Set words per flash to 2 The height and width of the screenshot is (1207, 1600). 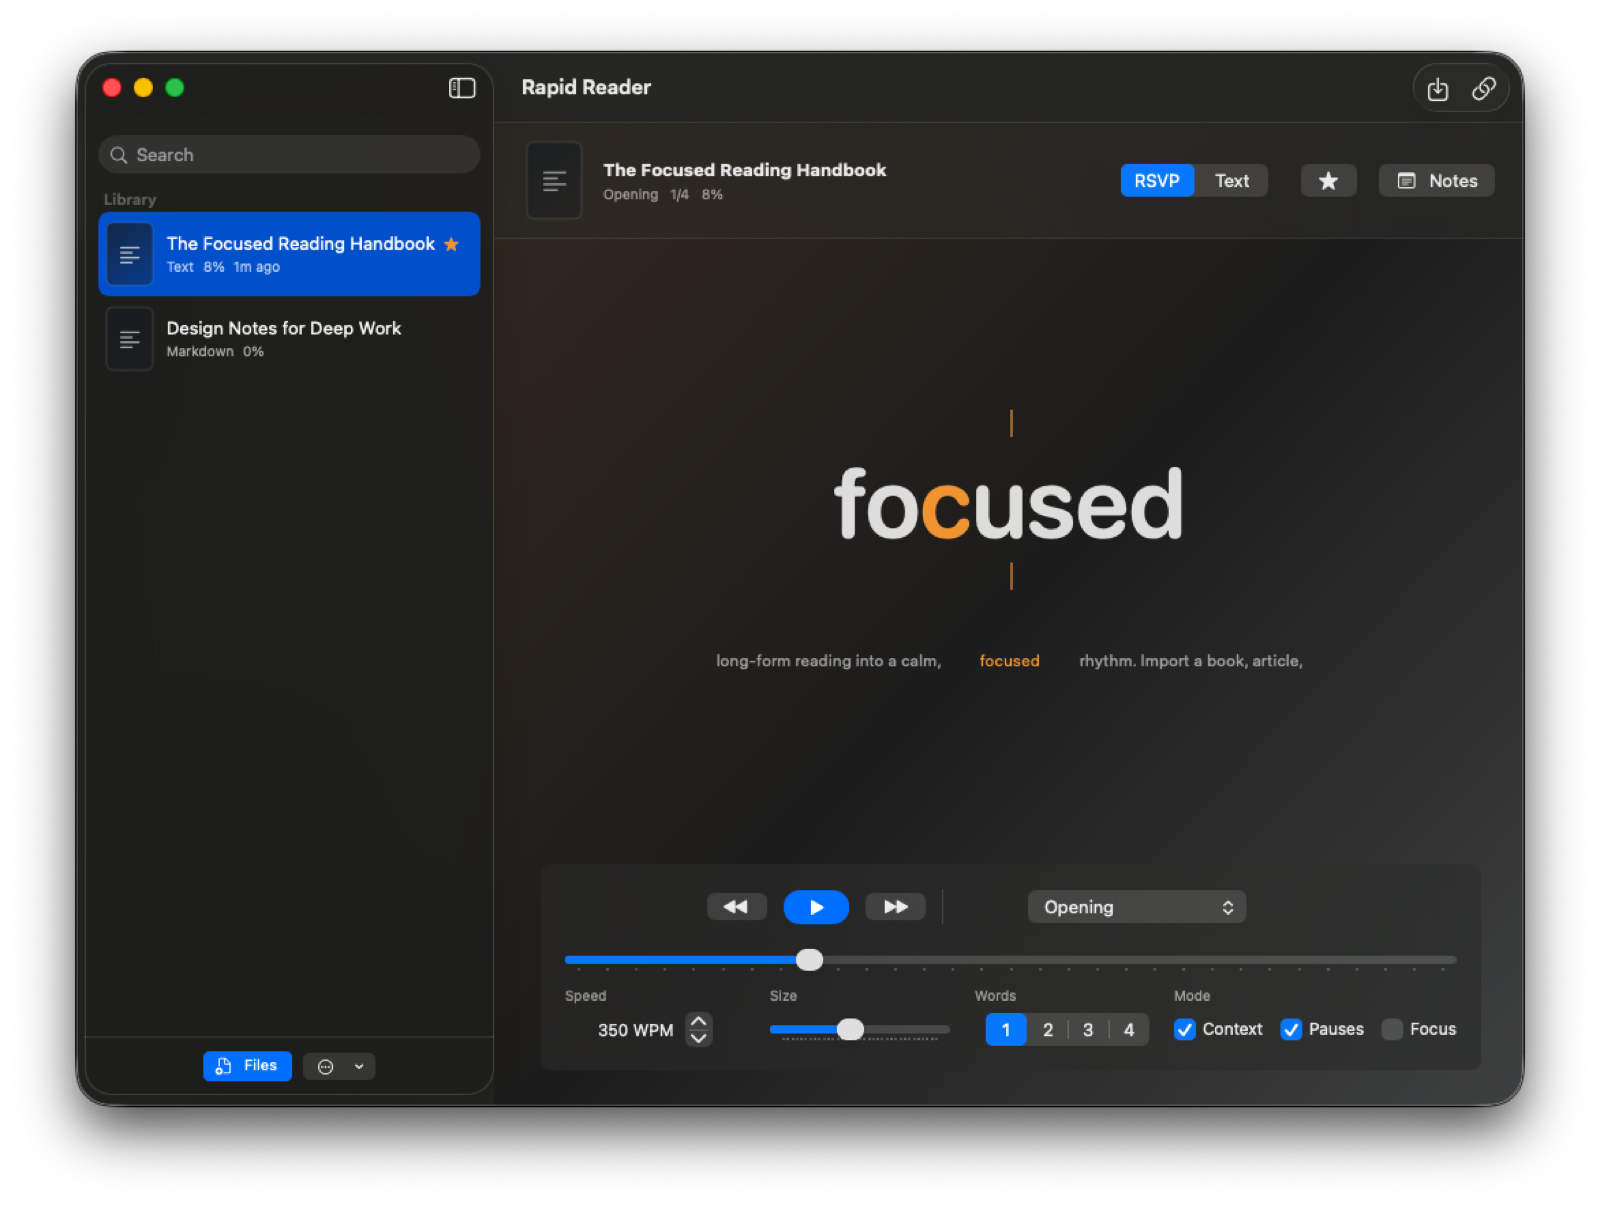1048,1030
